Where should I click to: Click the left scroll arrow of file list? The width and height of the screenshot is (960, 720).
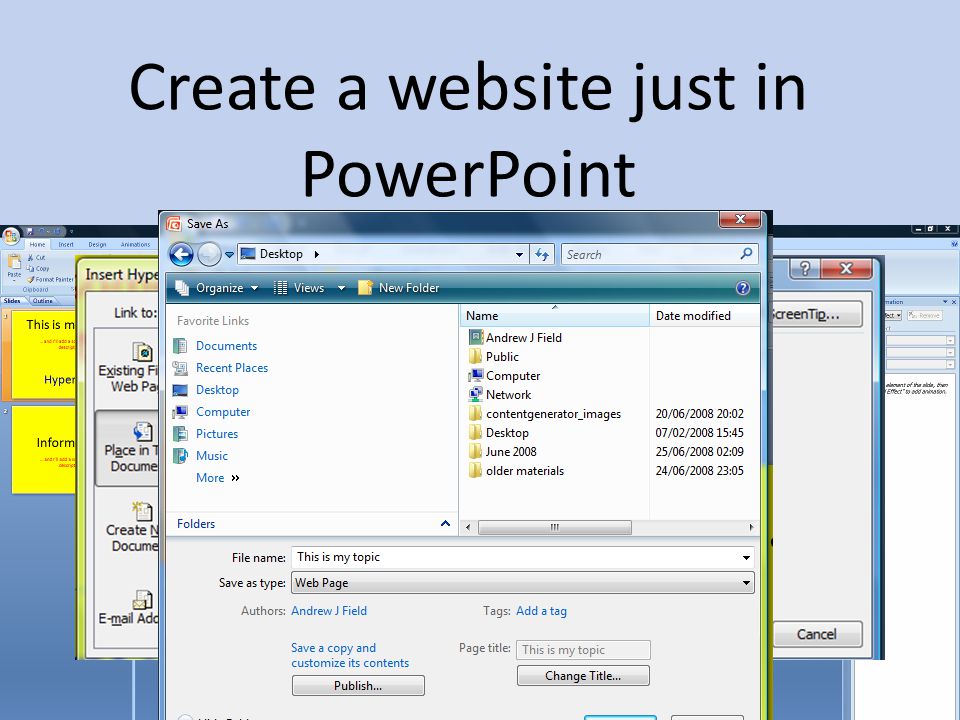point(468,527)
